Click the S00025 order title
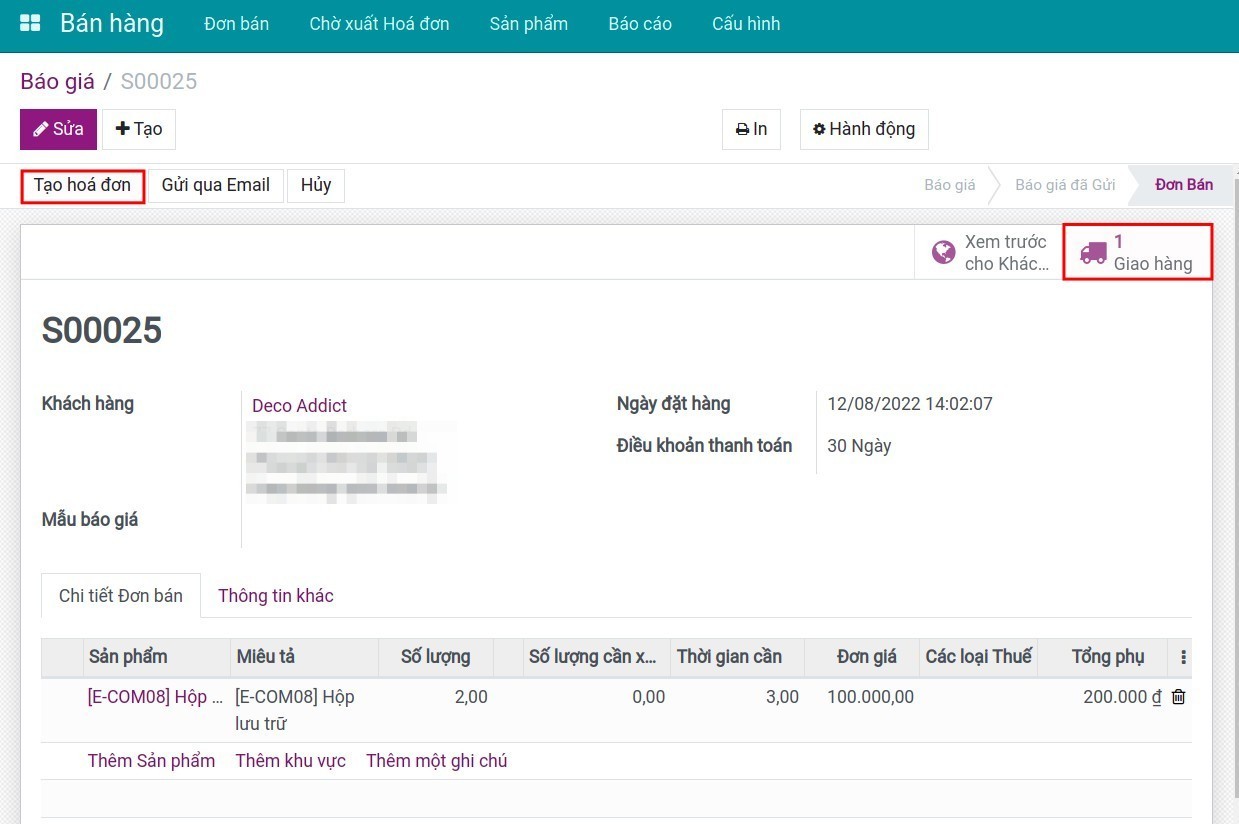The height and width of the screenshot is (824, 1239). click(102, 330)
